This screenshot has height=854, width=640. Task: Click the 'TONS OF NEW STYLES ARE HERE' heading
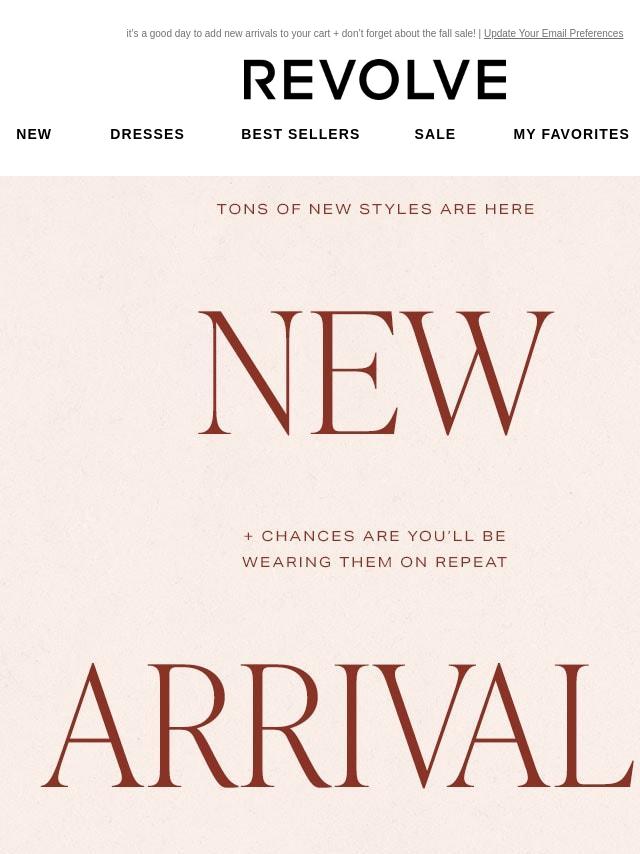376,209
